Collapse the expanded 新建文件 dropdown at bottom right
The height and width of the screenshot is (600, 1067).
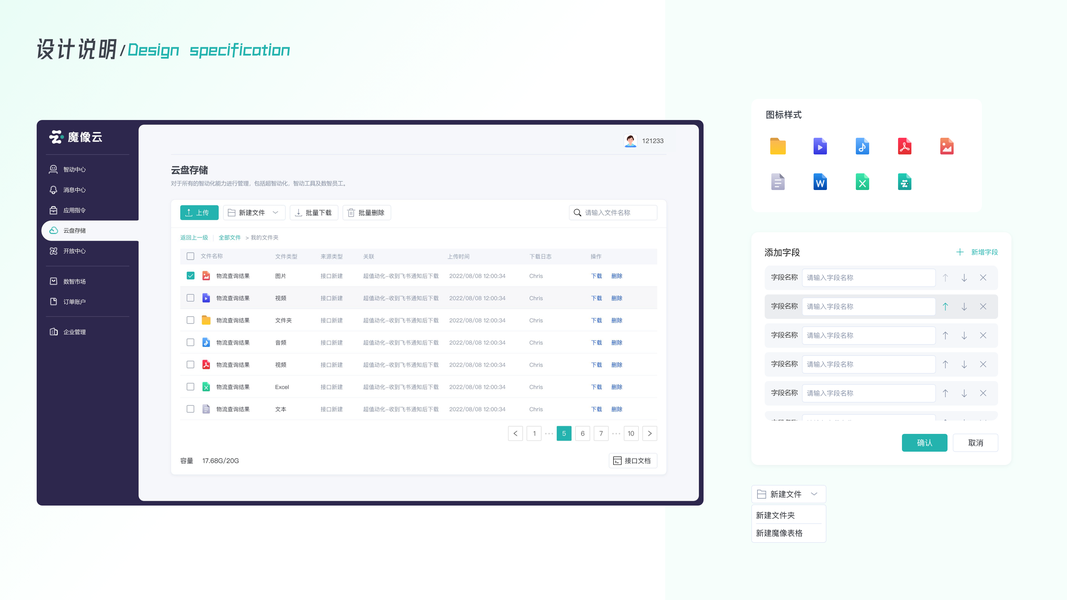pos(788,494)
